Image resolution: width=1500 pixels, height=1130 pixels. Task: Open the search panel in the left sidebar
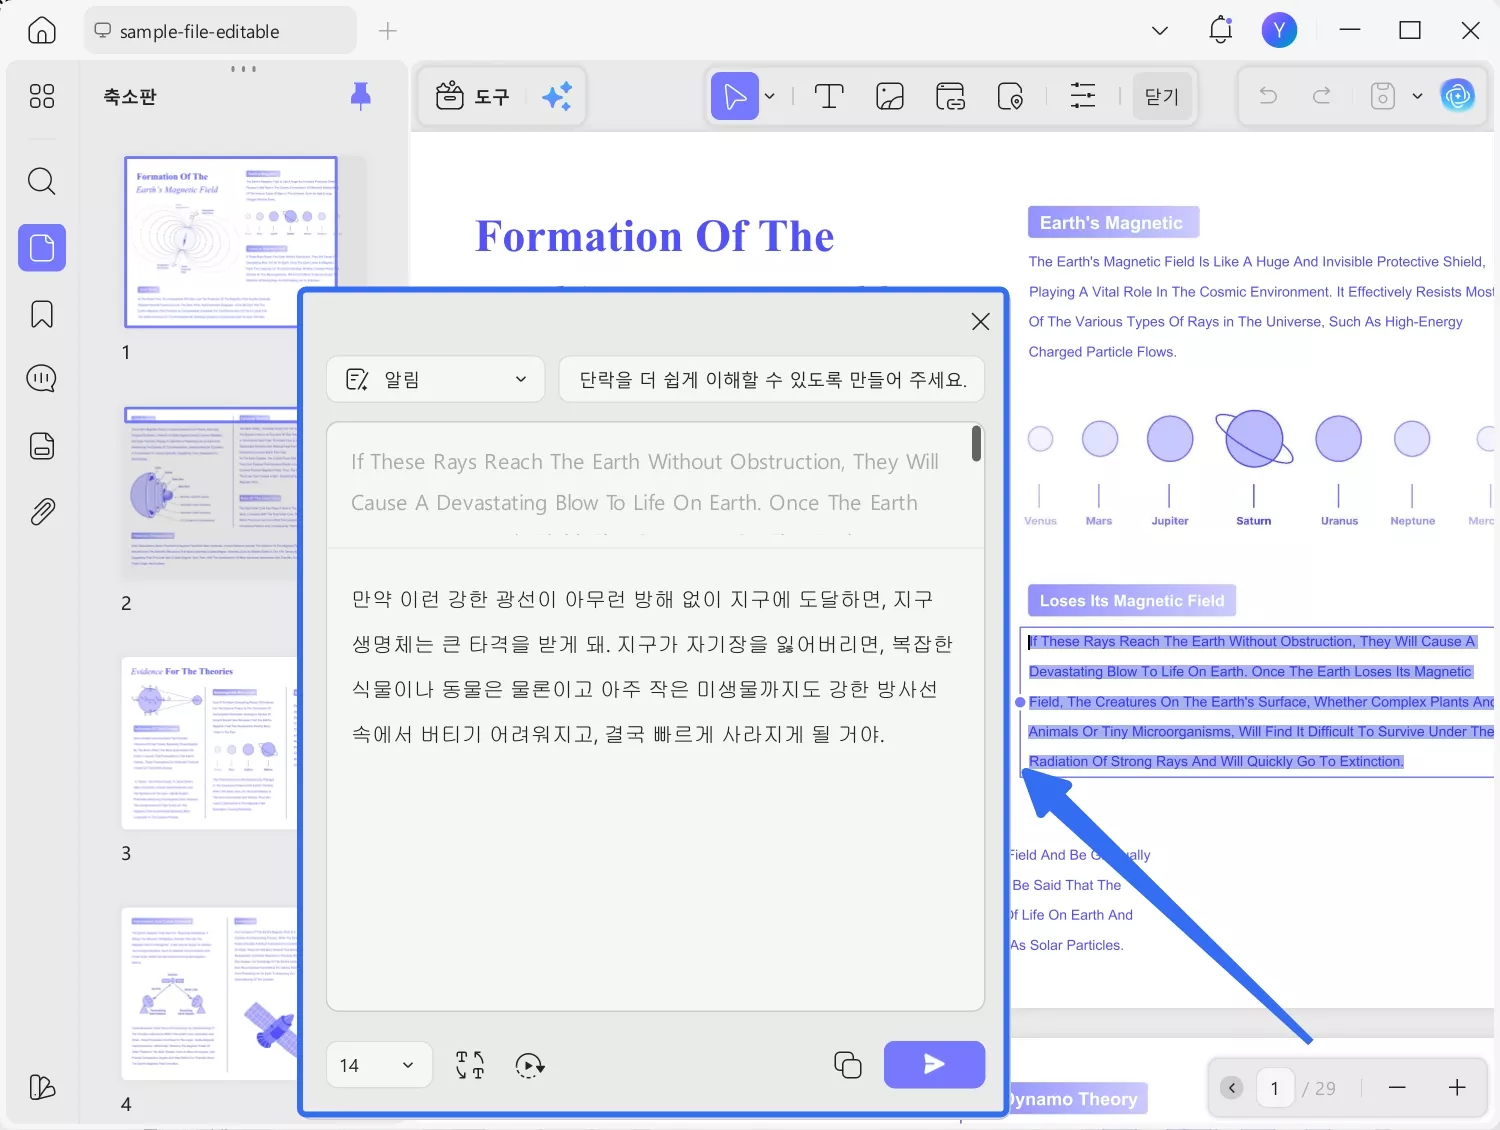coord(41,181)
